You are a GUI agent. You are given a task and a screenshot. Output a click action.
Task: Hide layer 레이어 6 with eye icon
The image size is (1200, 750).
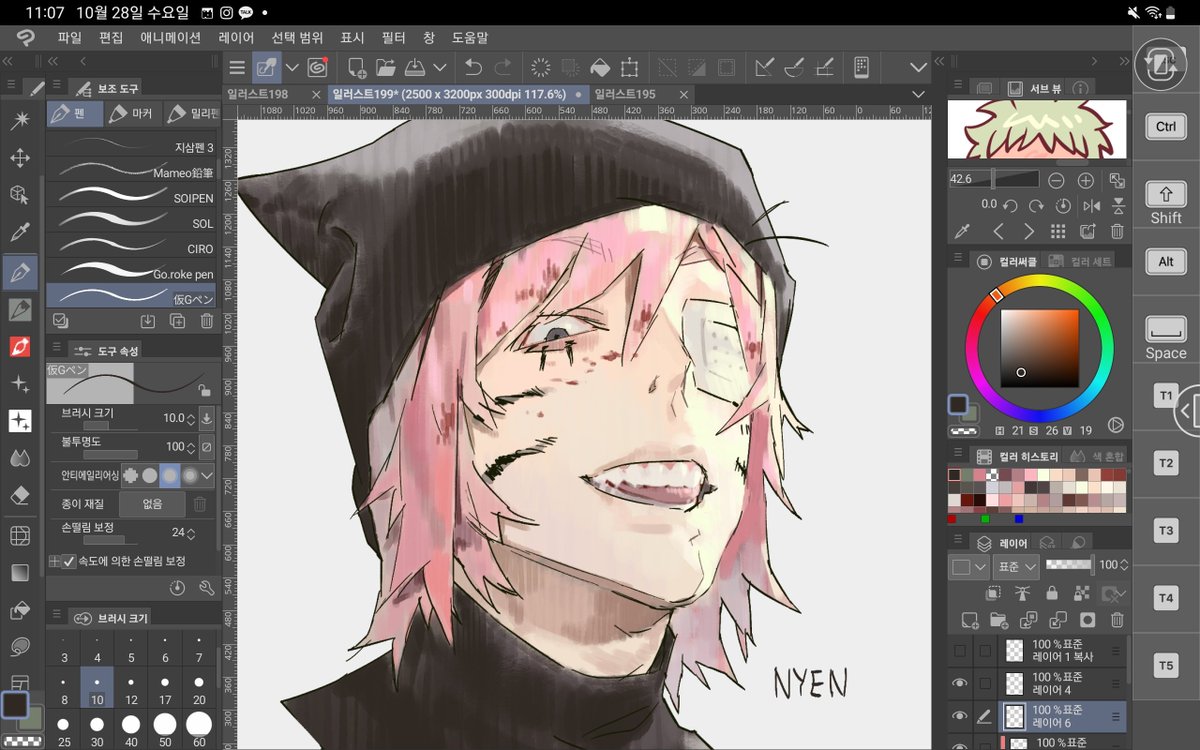click(960, 716)
